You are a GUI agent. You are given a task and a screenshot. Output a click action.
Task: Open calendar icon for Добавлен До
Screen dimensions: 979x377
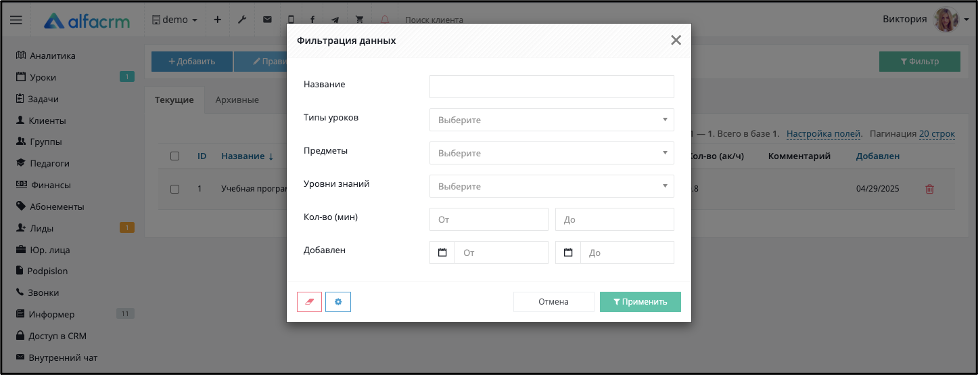tap(568, 253)
